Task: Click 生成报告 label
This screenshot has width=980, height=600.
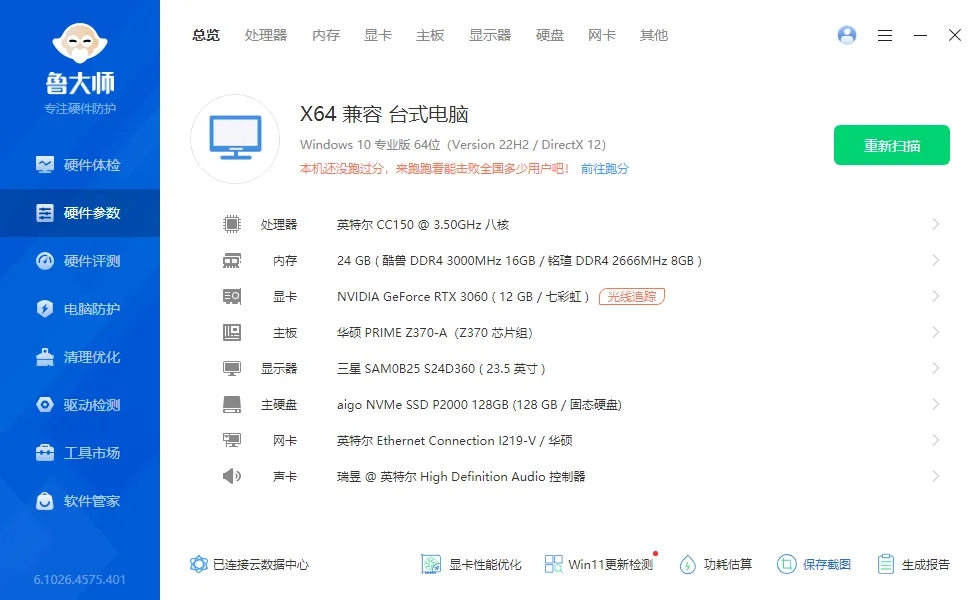Action: click(x=926, y=564)
